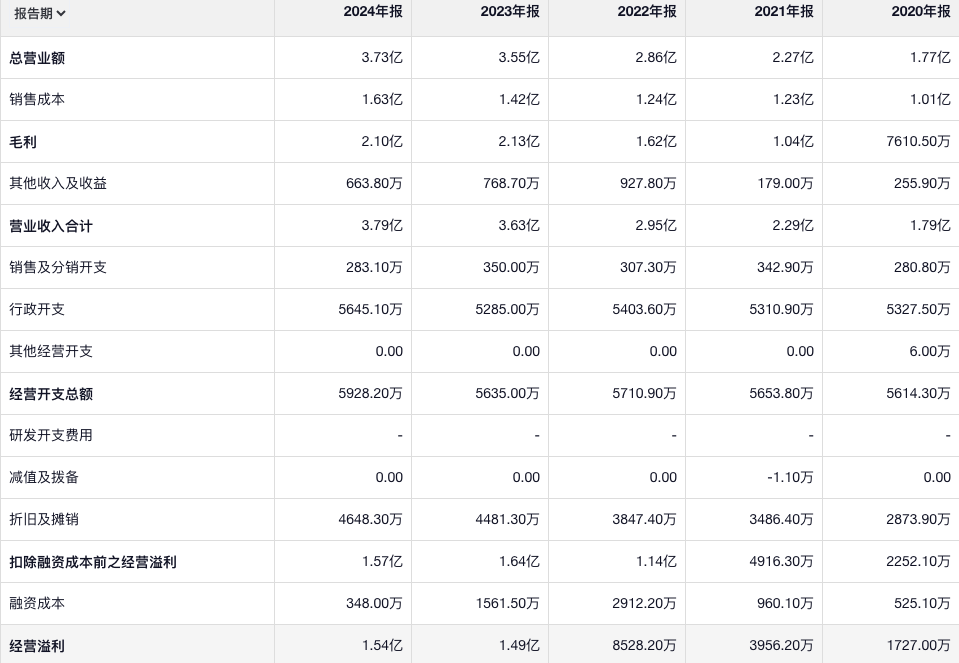
Task: Click the 销售及分销开支 row label
Action: [x=58, y=268]
